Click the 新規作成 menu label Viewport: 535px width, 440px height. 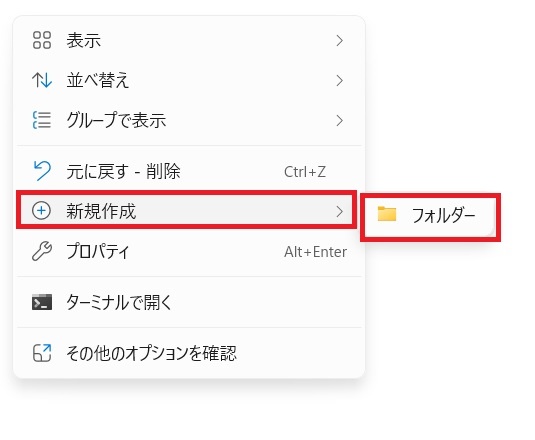(101, 211)
